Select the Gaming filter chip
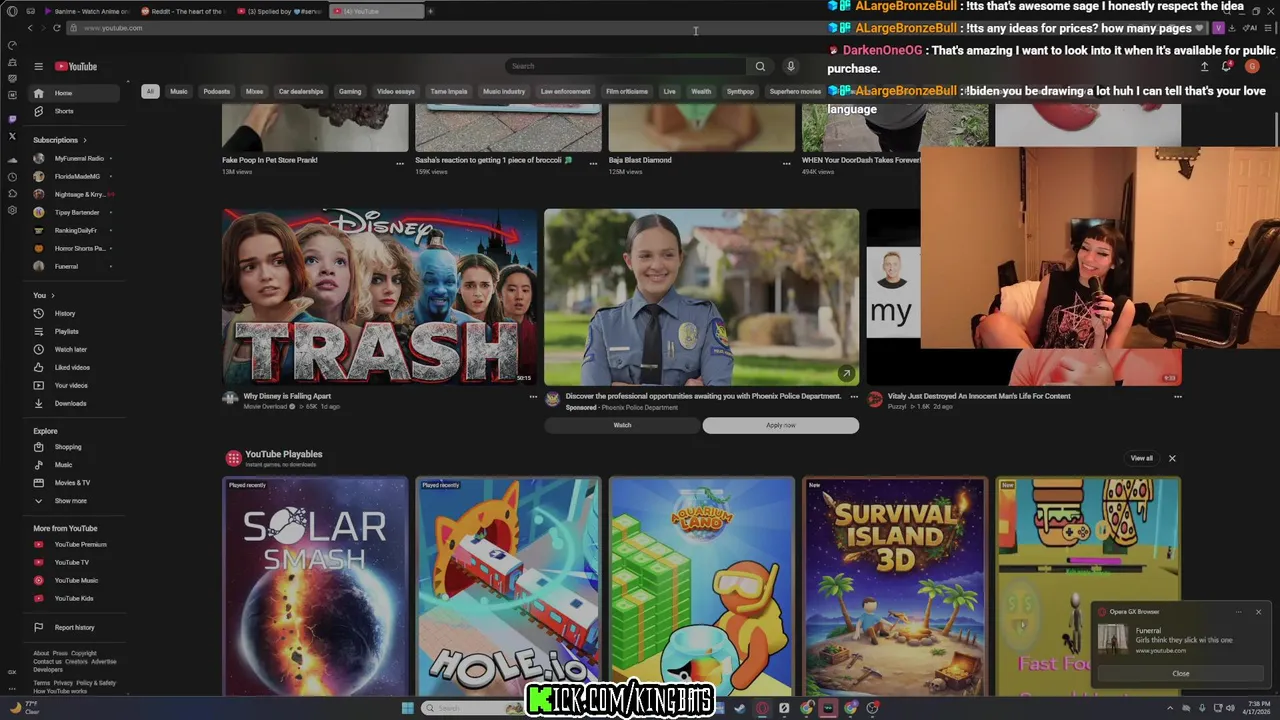Viewport: 1280px width, 720px height. [350, 91]
